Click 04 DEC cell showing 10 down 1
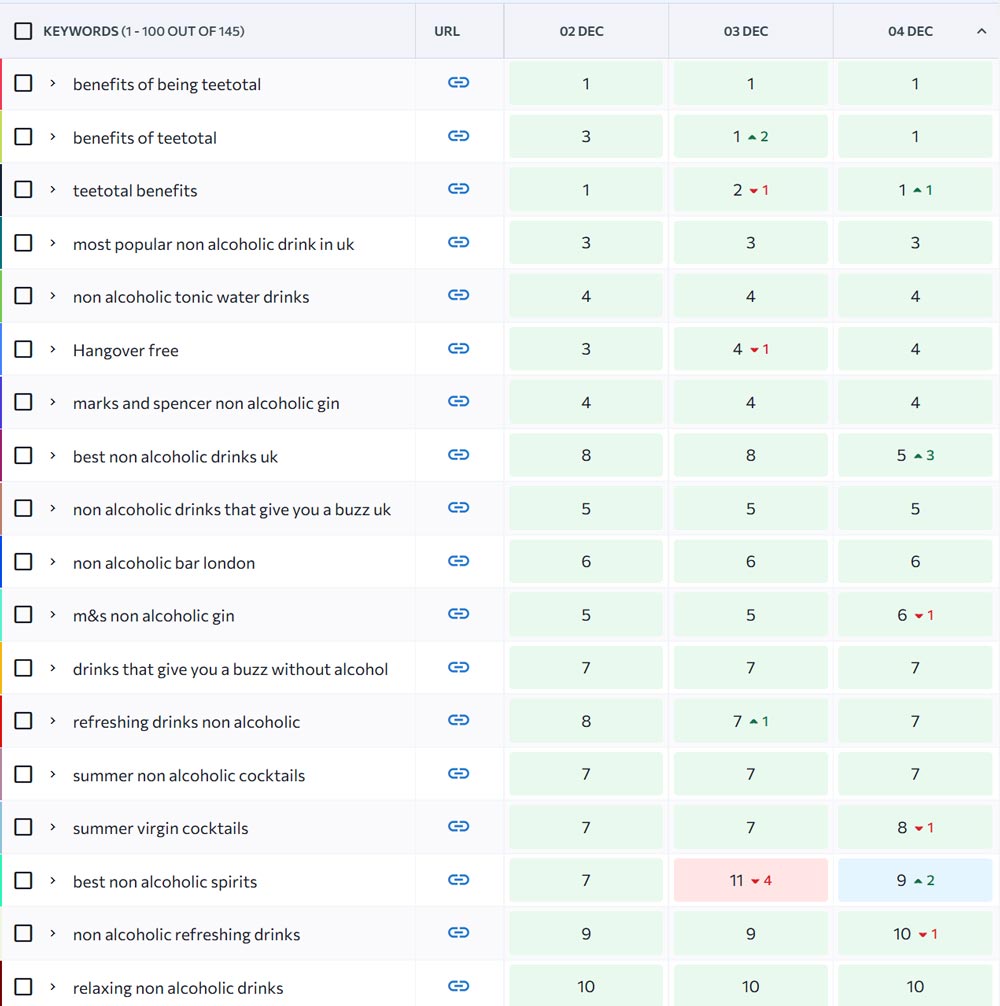The height and width of the screenshot is (1006, 1000). pos(915,934)
